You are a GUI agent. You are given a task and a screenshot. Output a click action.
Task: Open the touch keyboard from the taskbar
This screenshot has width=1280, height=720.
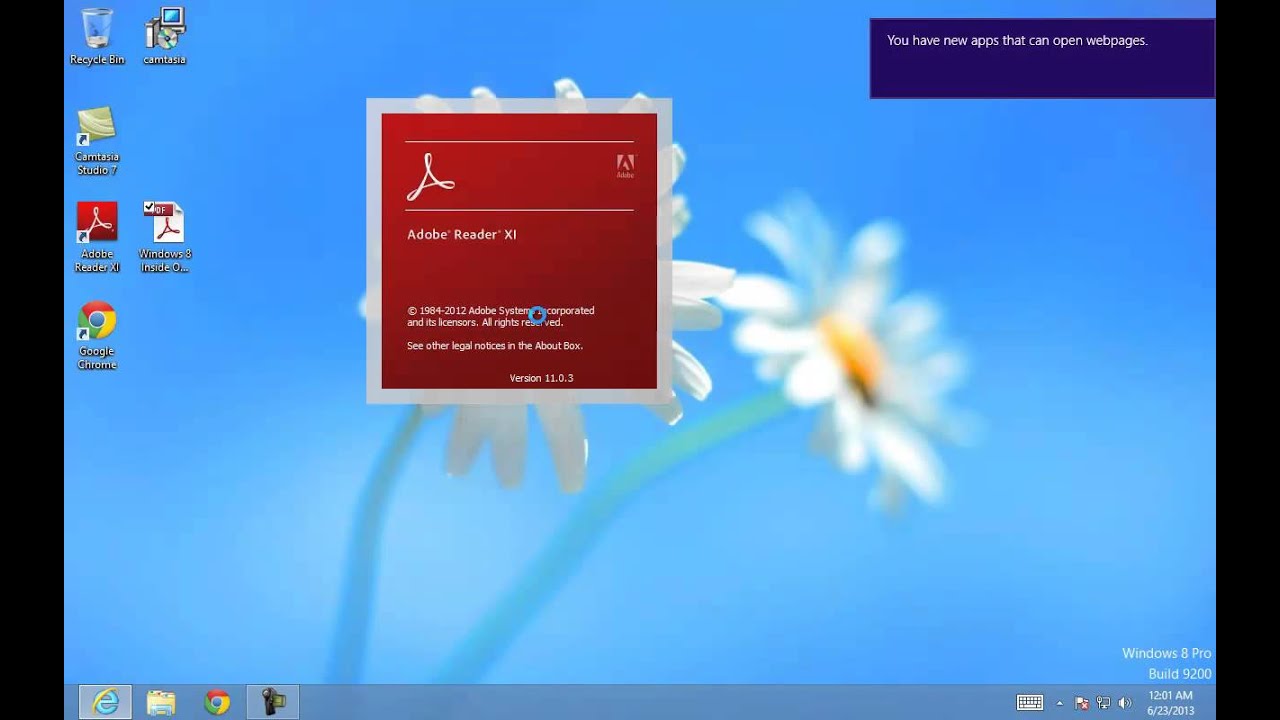(1030, 702)
